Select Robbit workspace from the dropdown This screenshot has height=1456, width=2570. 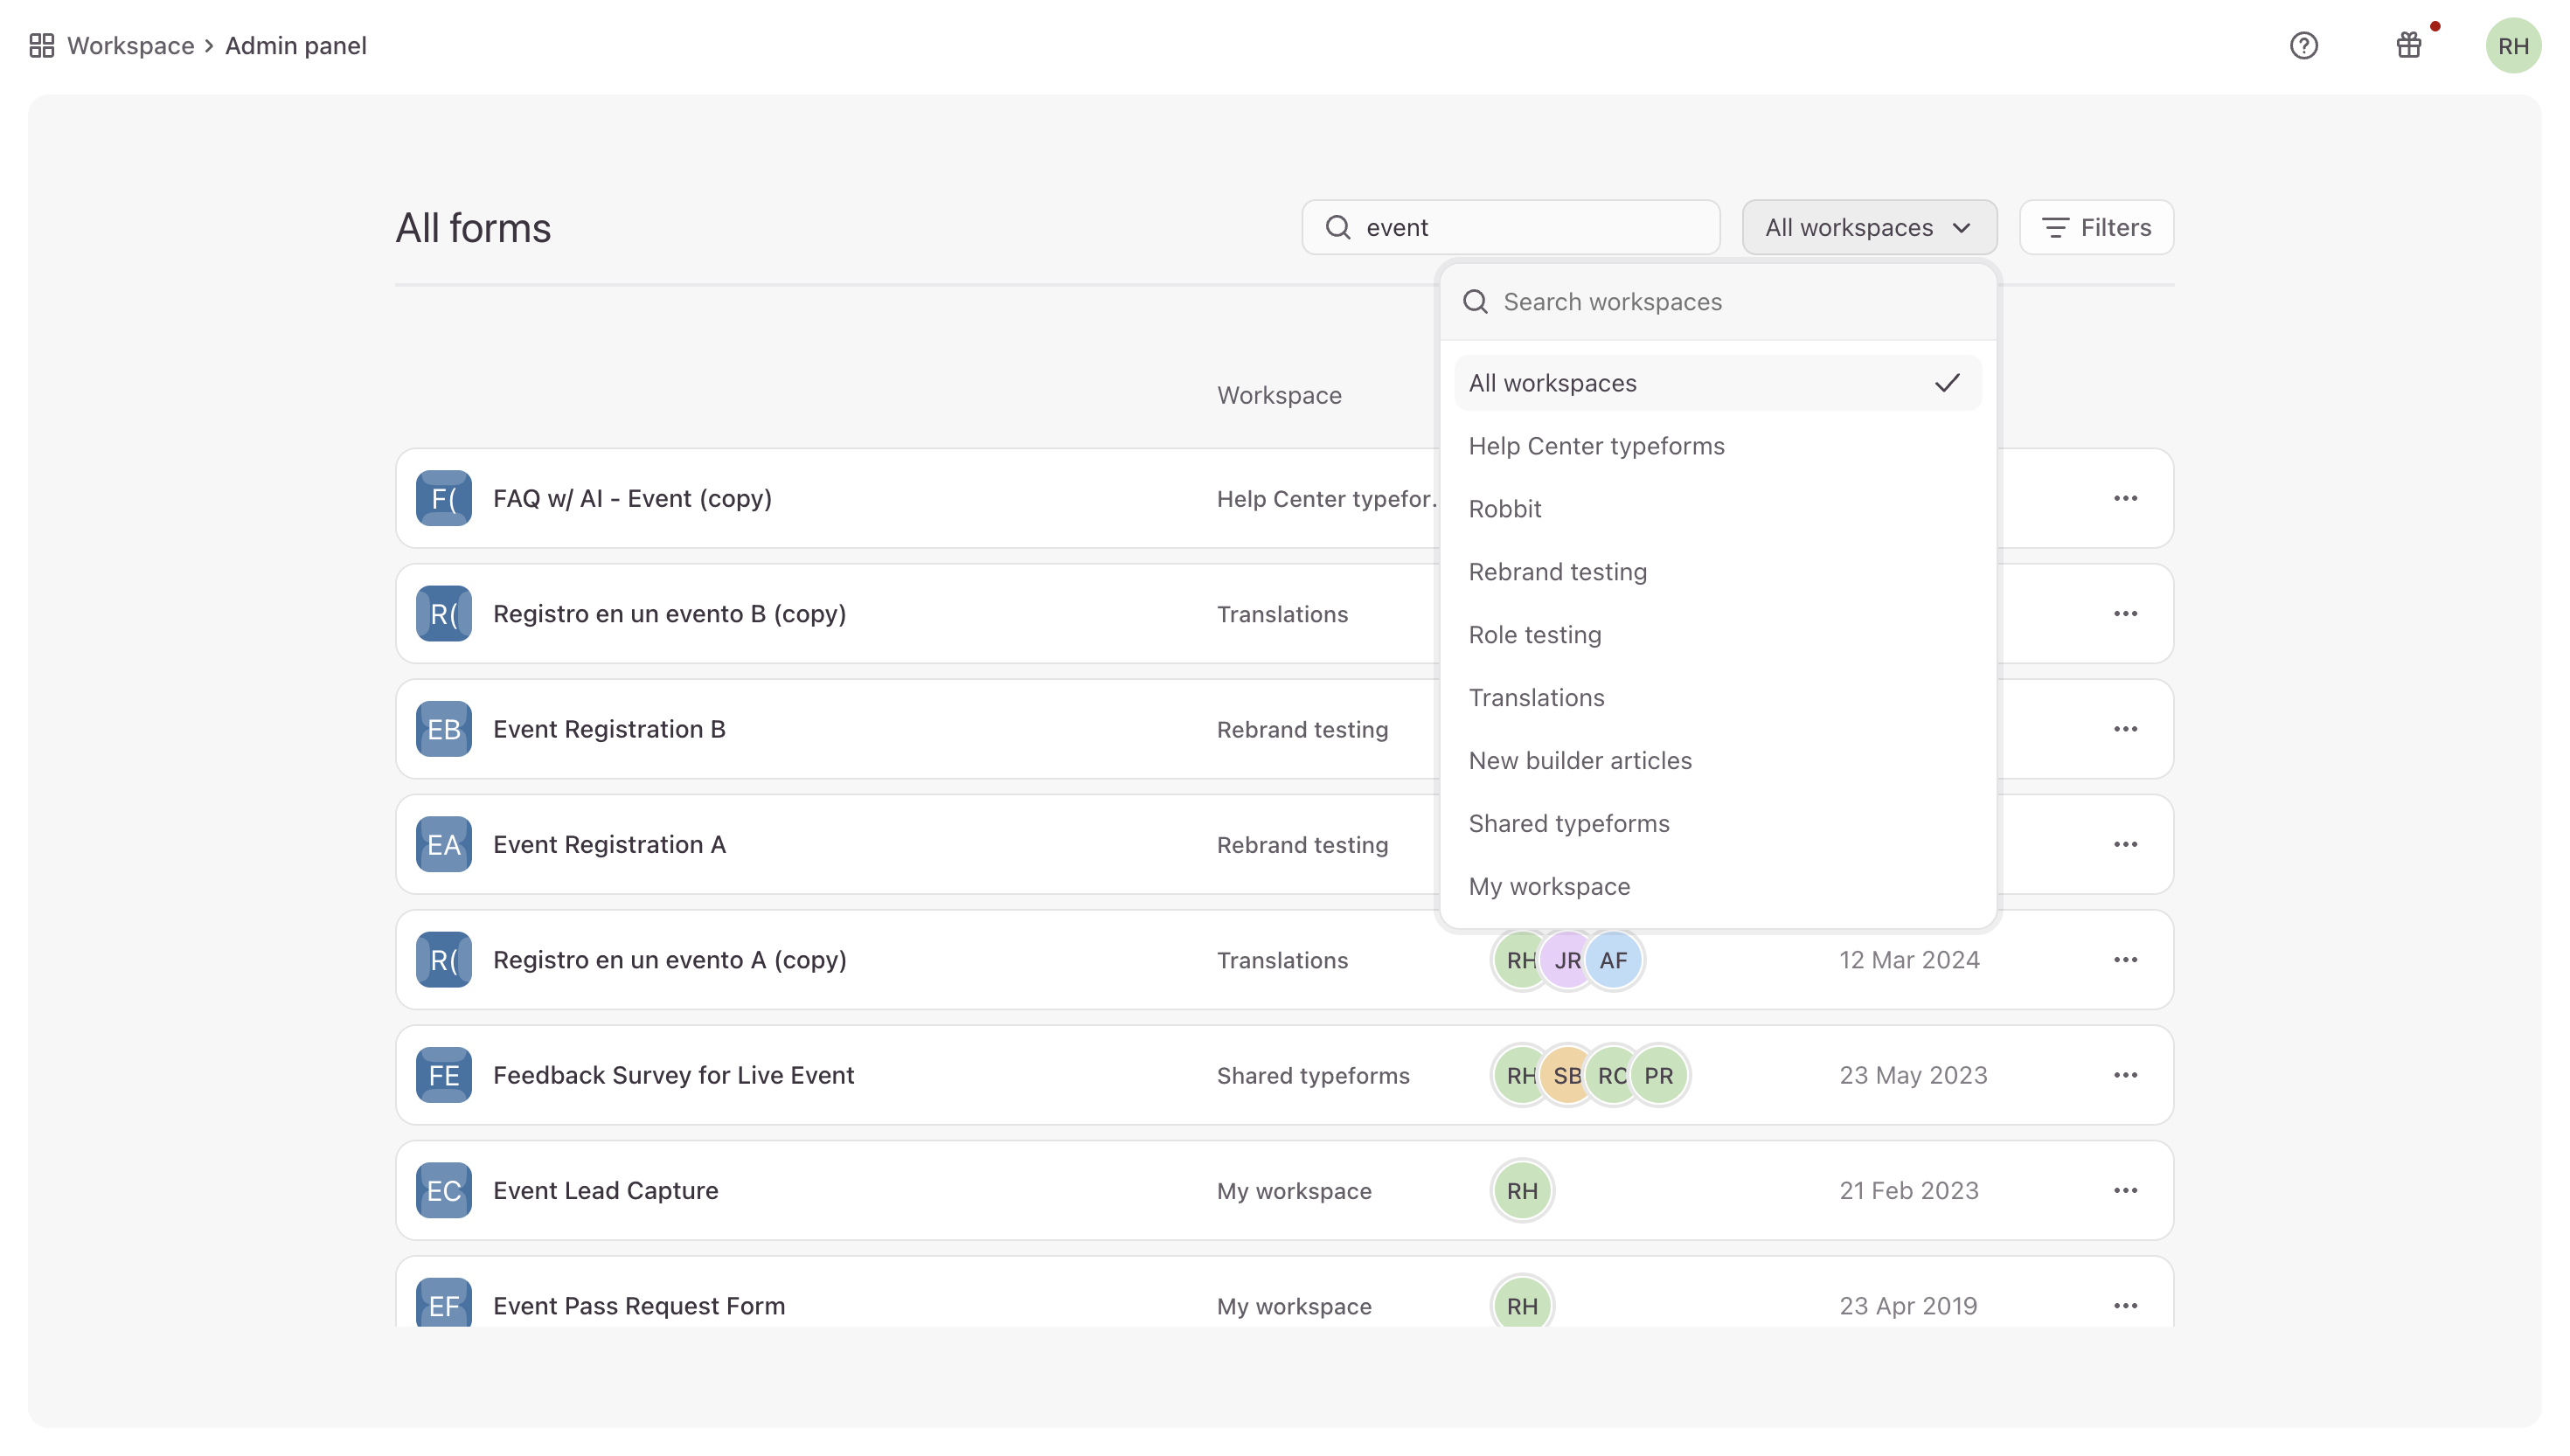pos(1504,509)
